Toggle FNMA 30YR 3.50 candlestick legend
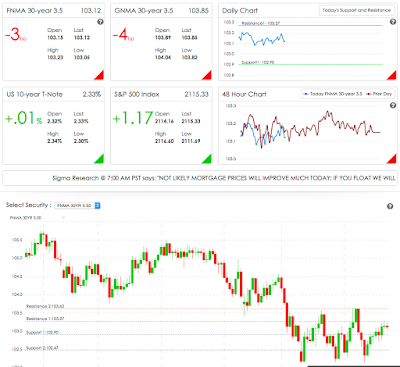Screen dimensions: 400x367 (x=26, y=218)
